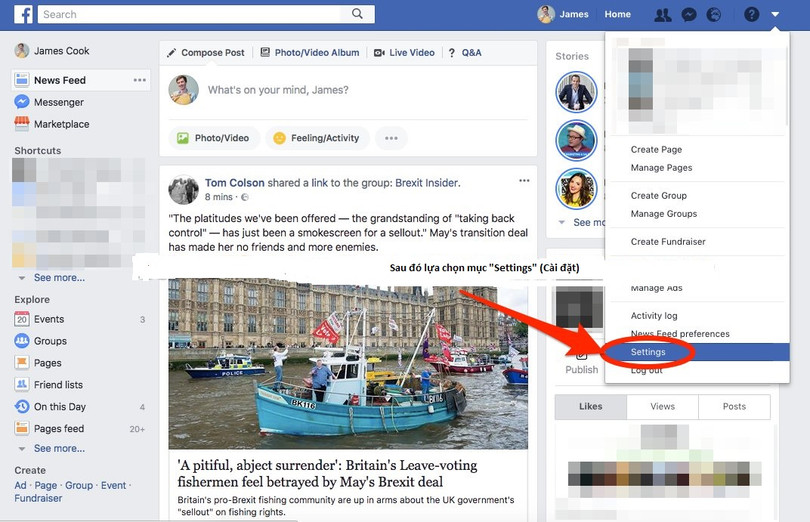This screenshot has height=522, width=810.
Task: Click Fundraiser link in Create section
Action: [38, 498]
